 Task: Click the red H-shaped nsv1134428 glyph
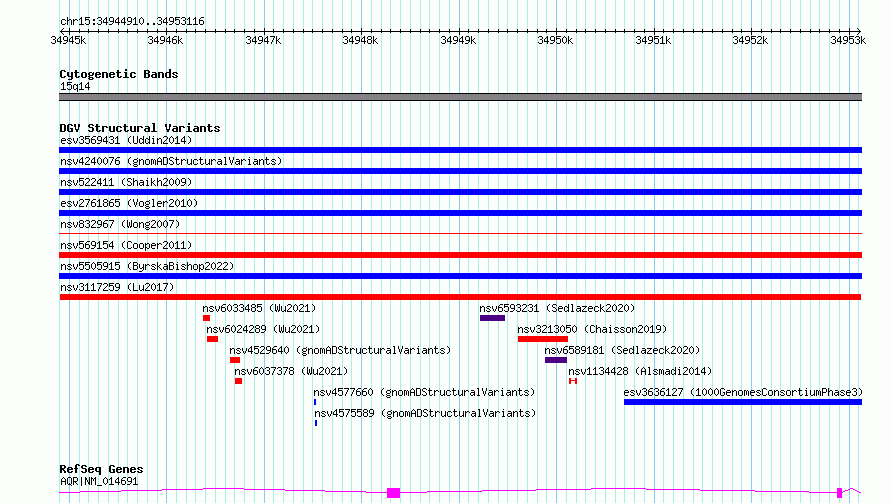[573, 381]
